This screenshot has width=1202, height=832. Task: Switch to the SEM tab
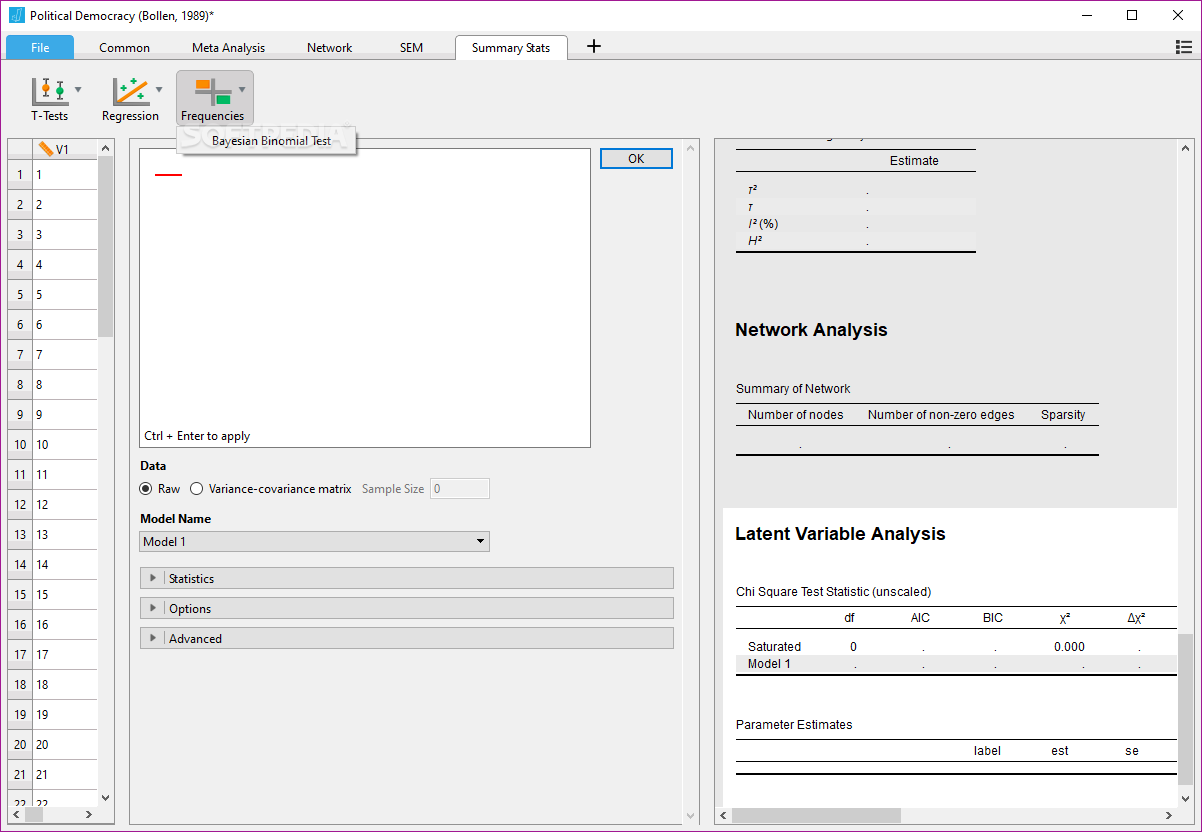tap(411, 47)
